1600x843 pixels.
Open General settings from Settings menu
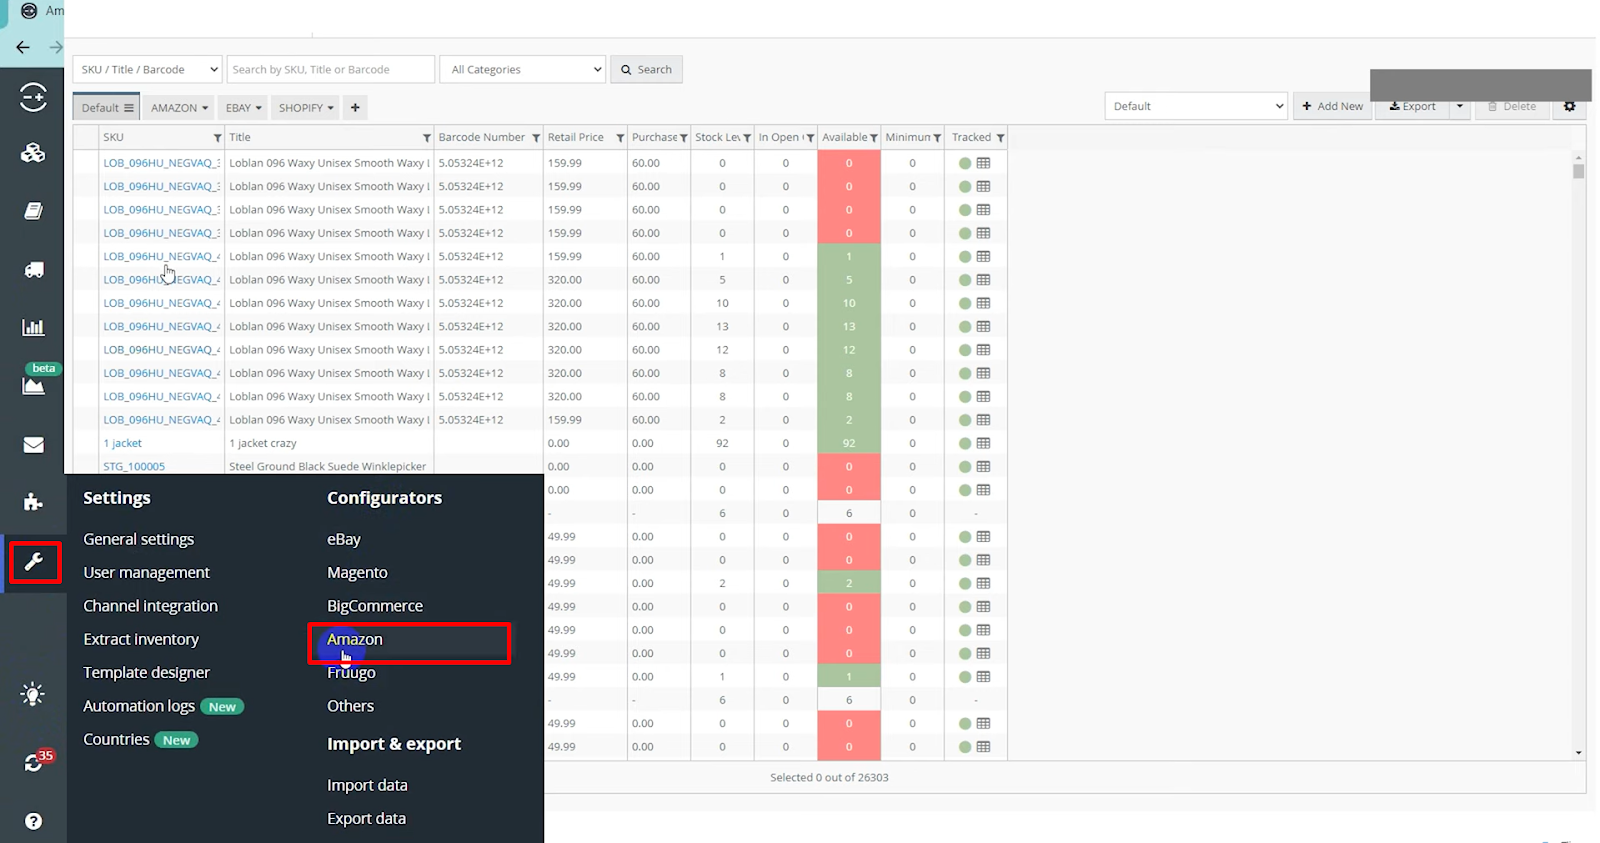(x=139, y=539)
